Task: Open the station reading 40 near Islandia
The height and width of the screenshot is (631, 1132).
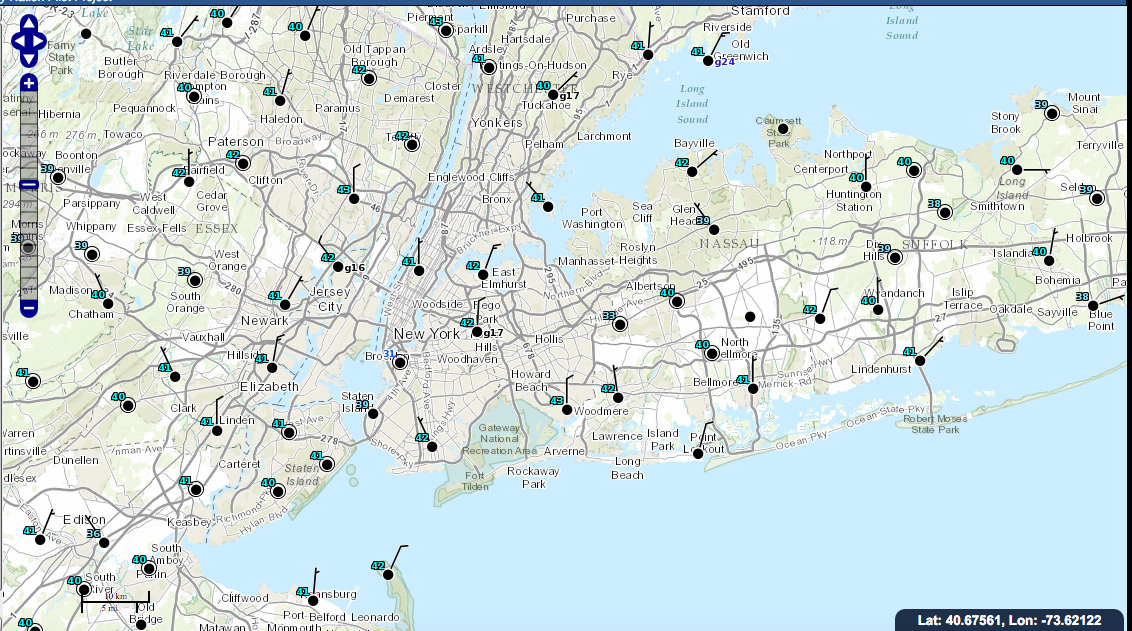Action: point(1049,261)
